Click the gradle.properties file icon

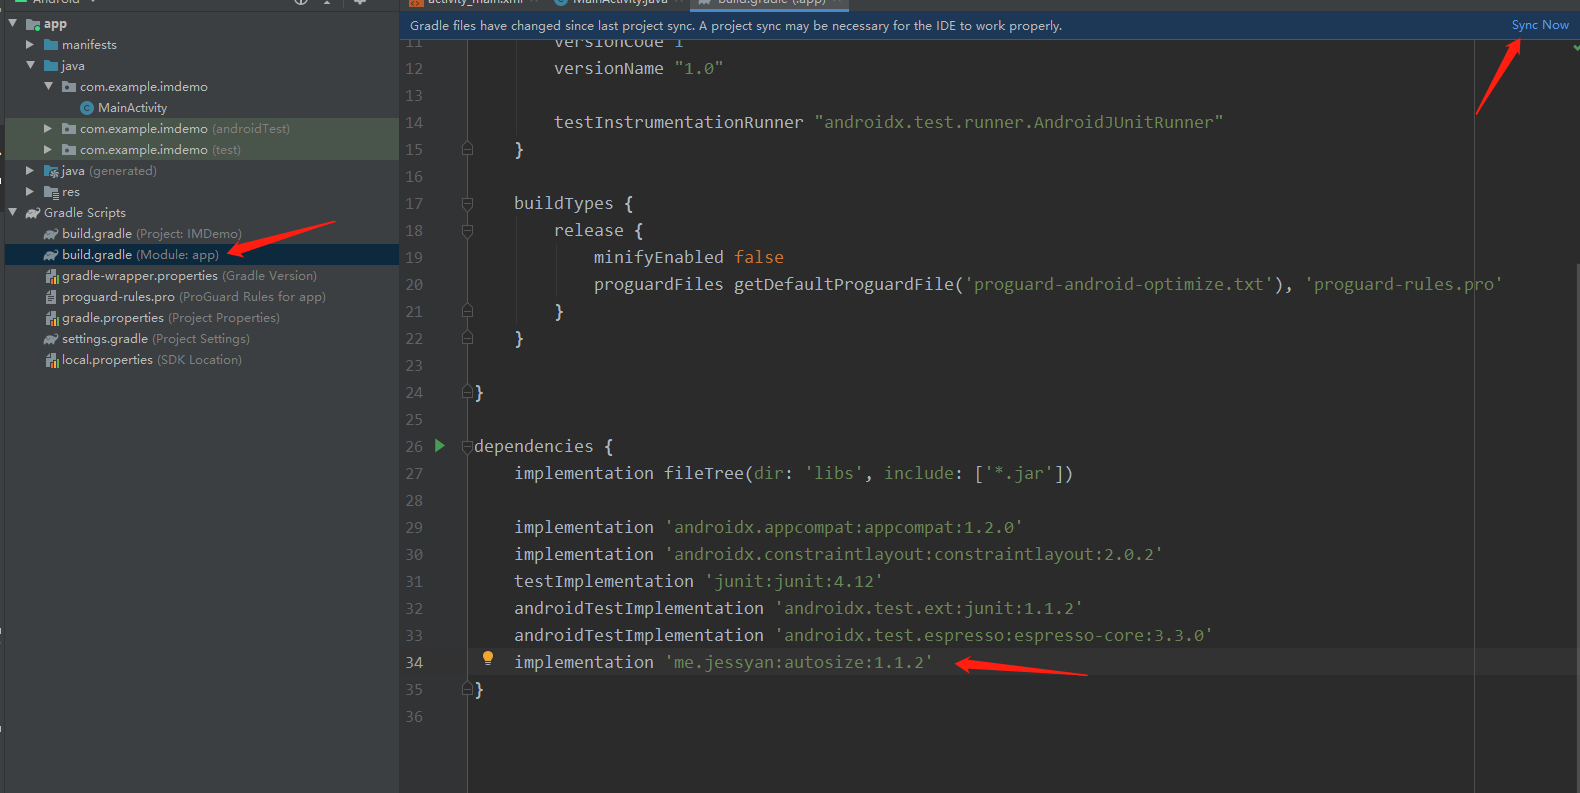pos(51,318)
